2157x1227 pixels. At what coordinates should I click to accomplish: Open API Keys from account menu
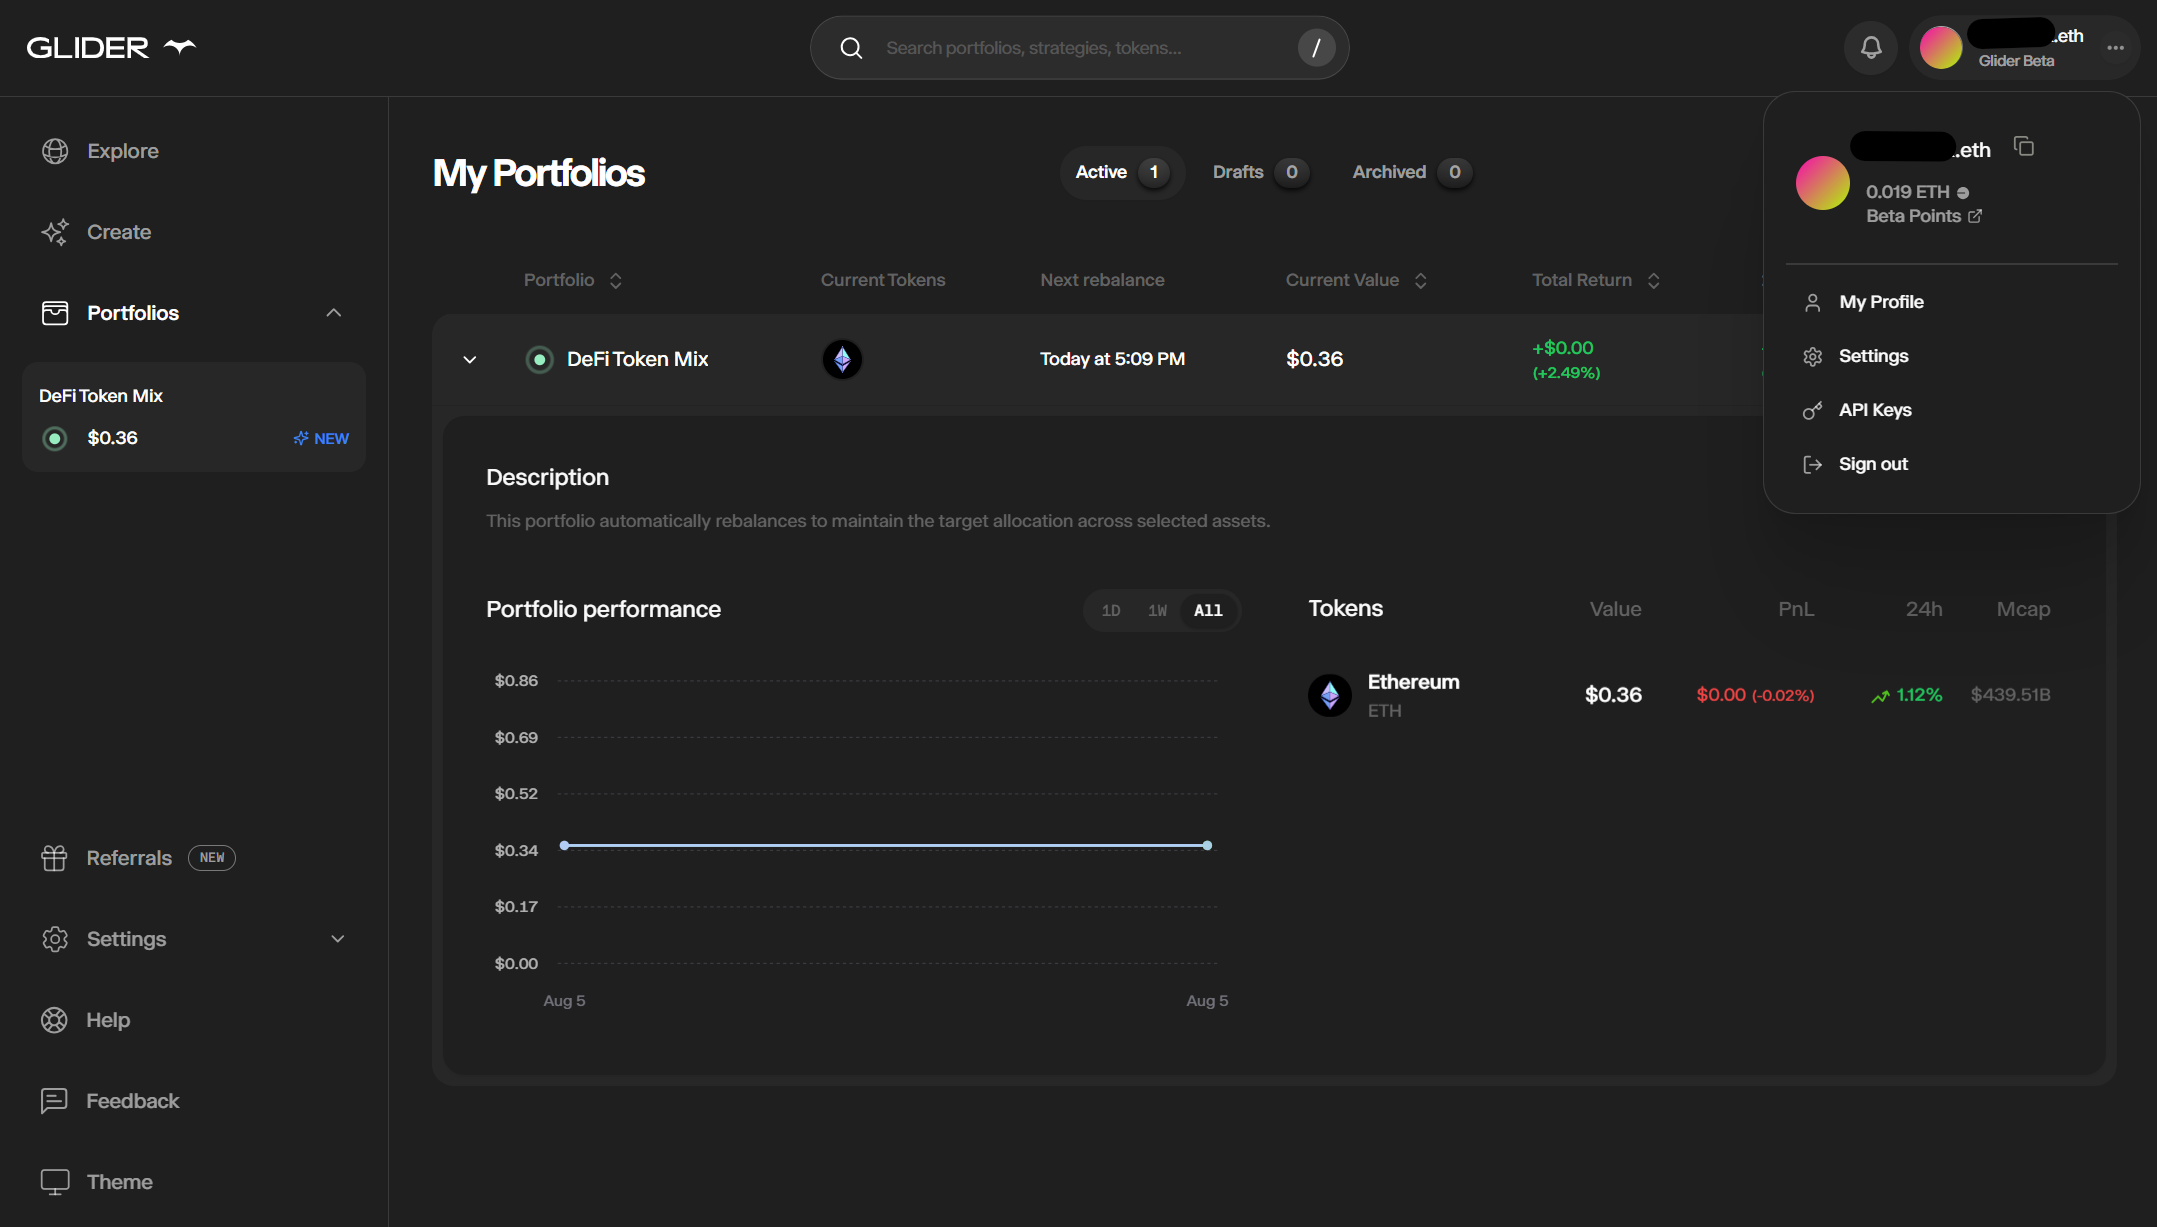[1875, 410]
